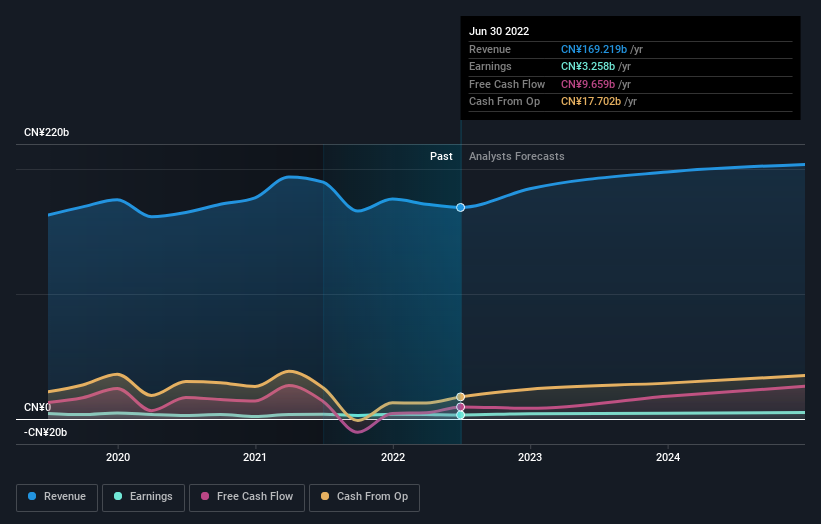Click the Jun 30 2022 tooltip date
This screenshot has width=821, height=524.
(x=499, y=31)
